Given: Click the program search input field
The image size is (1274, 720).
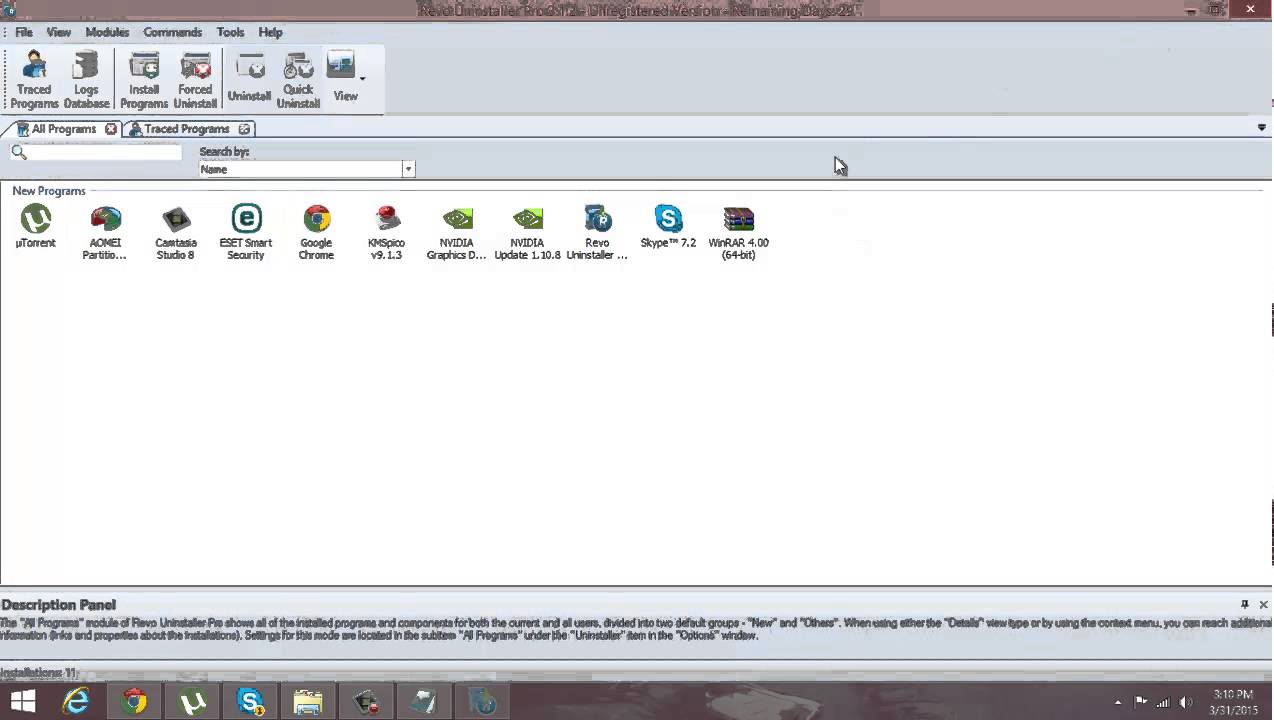Looking at the screenshot, I should coord(105,152).
